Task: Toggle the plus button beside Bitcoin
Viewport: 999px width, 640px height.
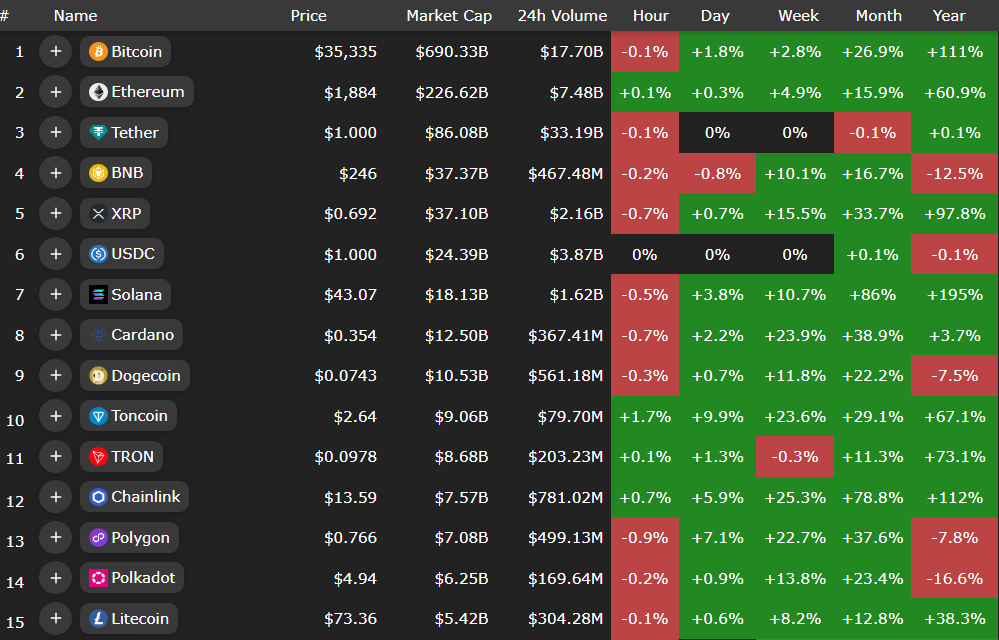Action: coord(55,52)
